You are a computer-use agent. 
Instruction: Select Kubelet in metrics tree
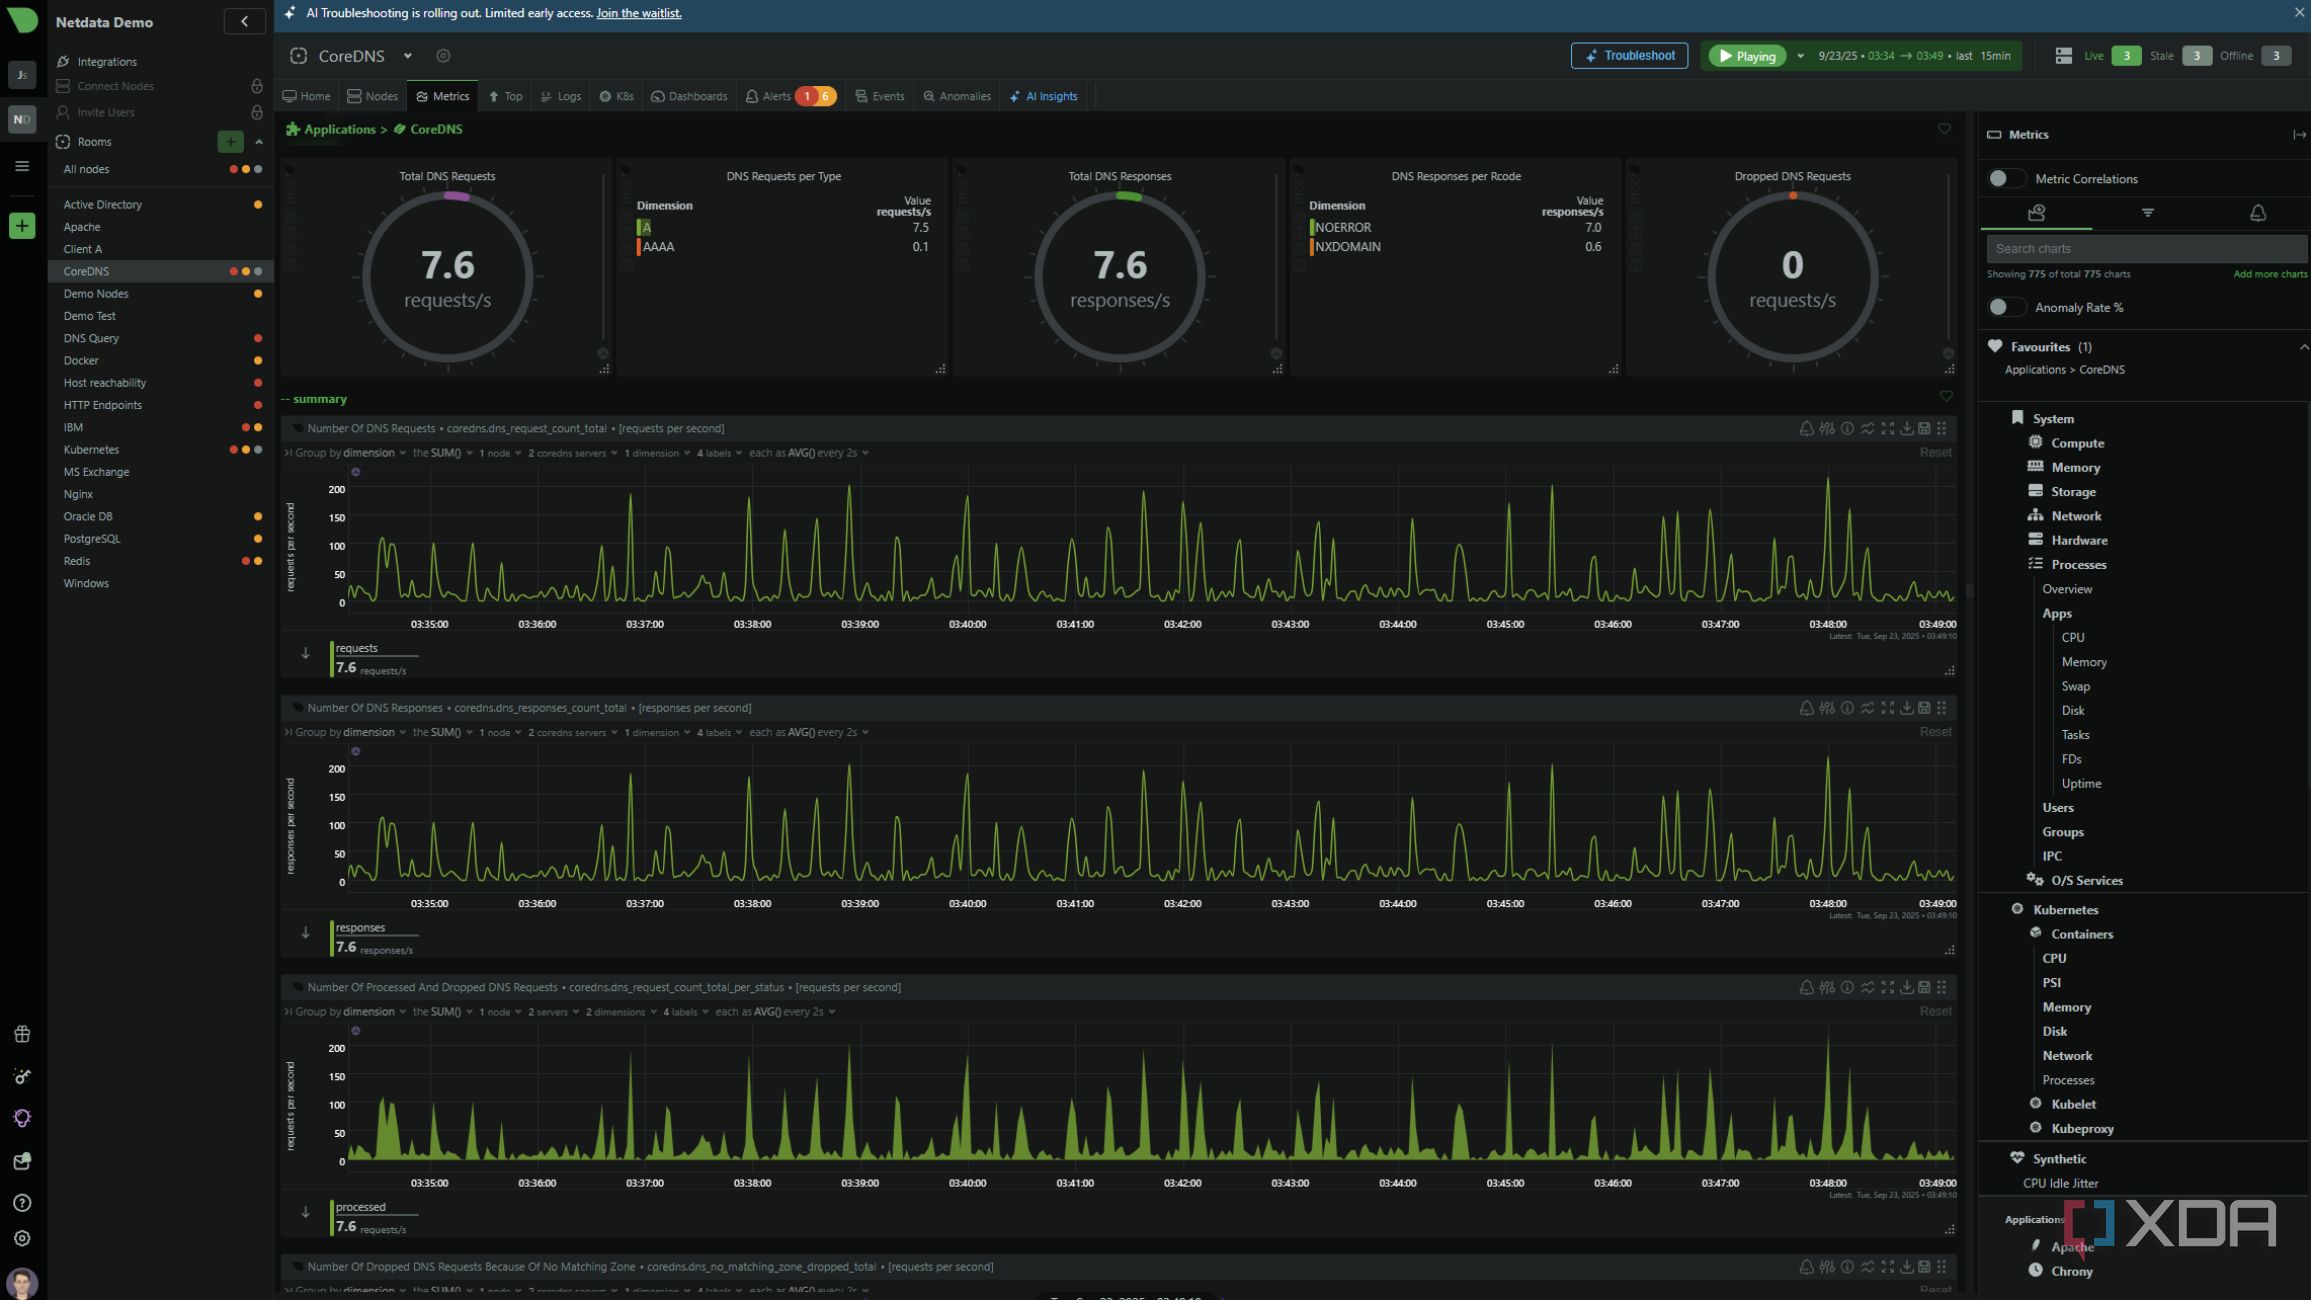click(2072, 1104)
